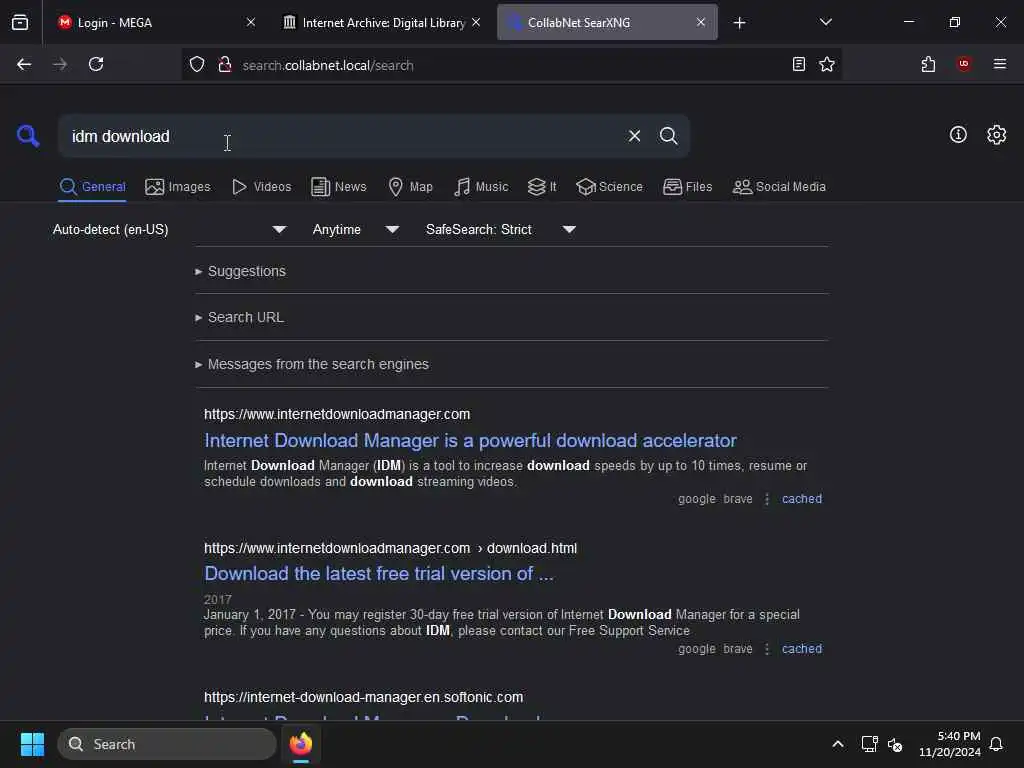Open engine options dots for second result
Screen dimensions: 1024x768
(767, 649)
